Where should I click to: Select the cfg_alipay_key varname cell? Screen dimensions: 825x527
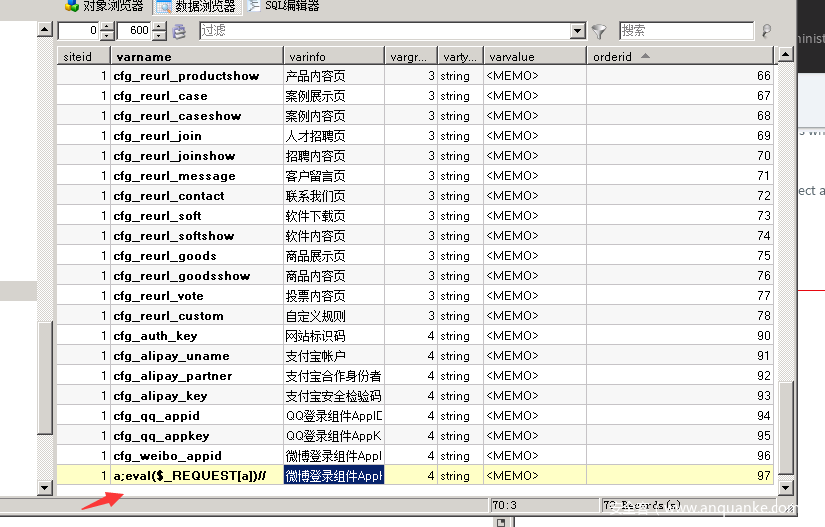point(194,396)
